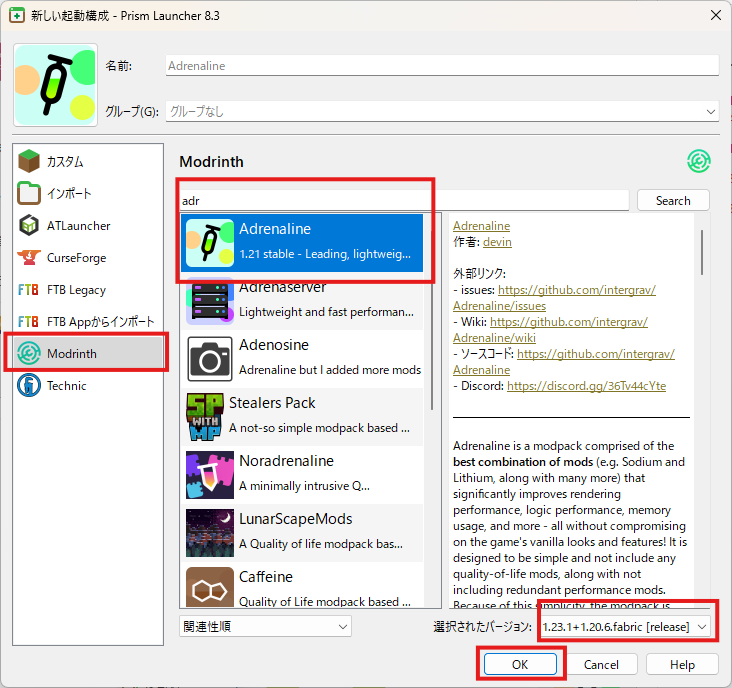The image size is (732, 688).
Task: Open the issues GitHub link
Action: pyautogui.click(x=577, y=290)
